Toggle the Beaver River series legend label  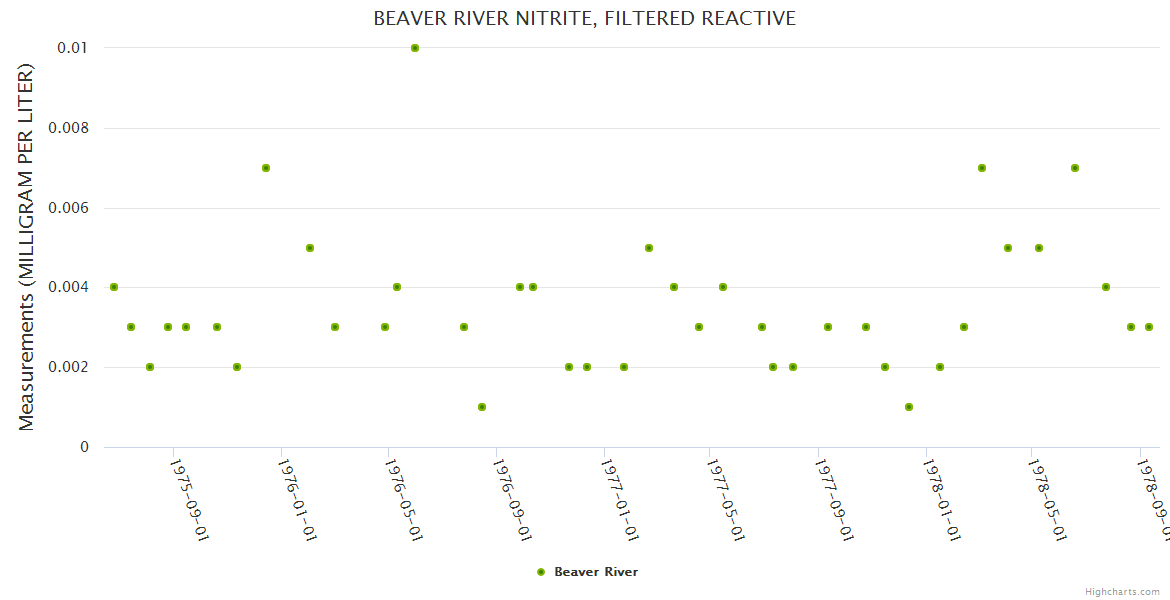coord(595,572)
